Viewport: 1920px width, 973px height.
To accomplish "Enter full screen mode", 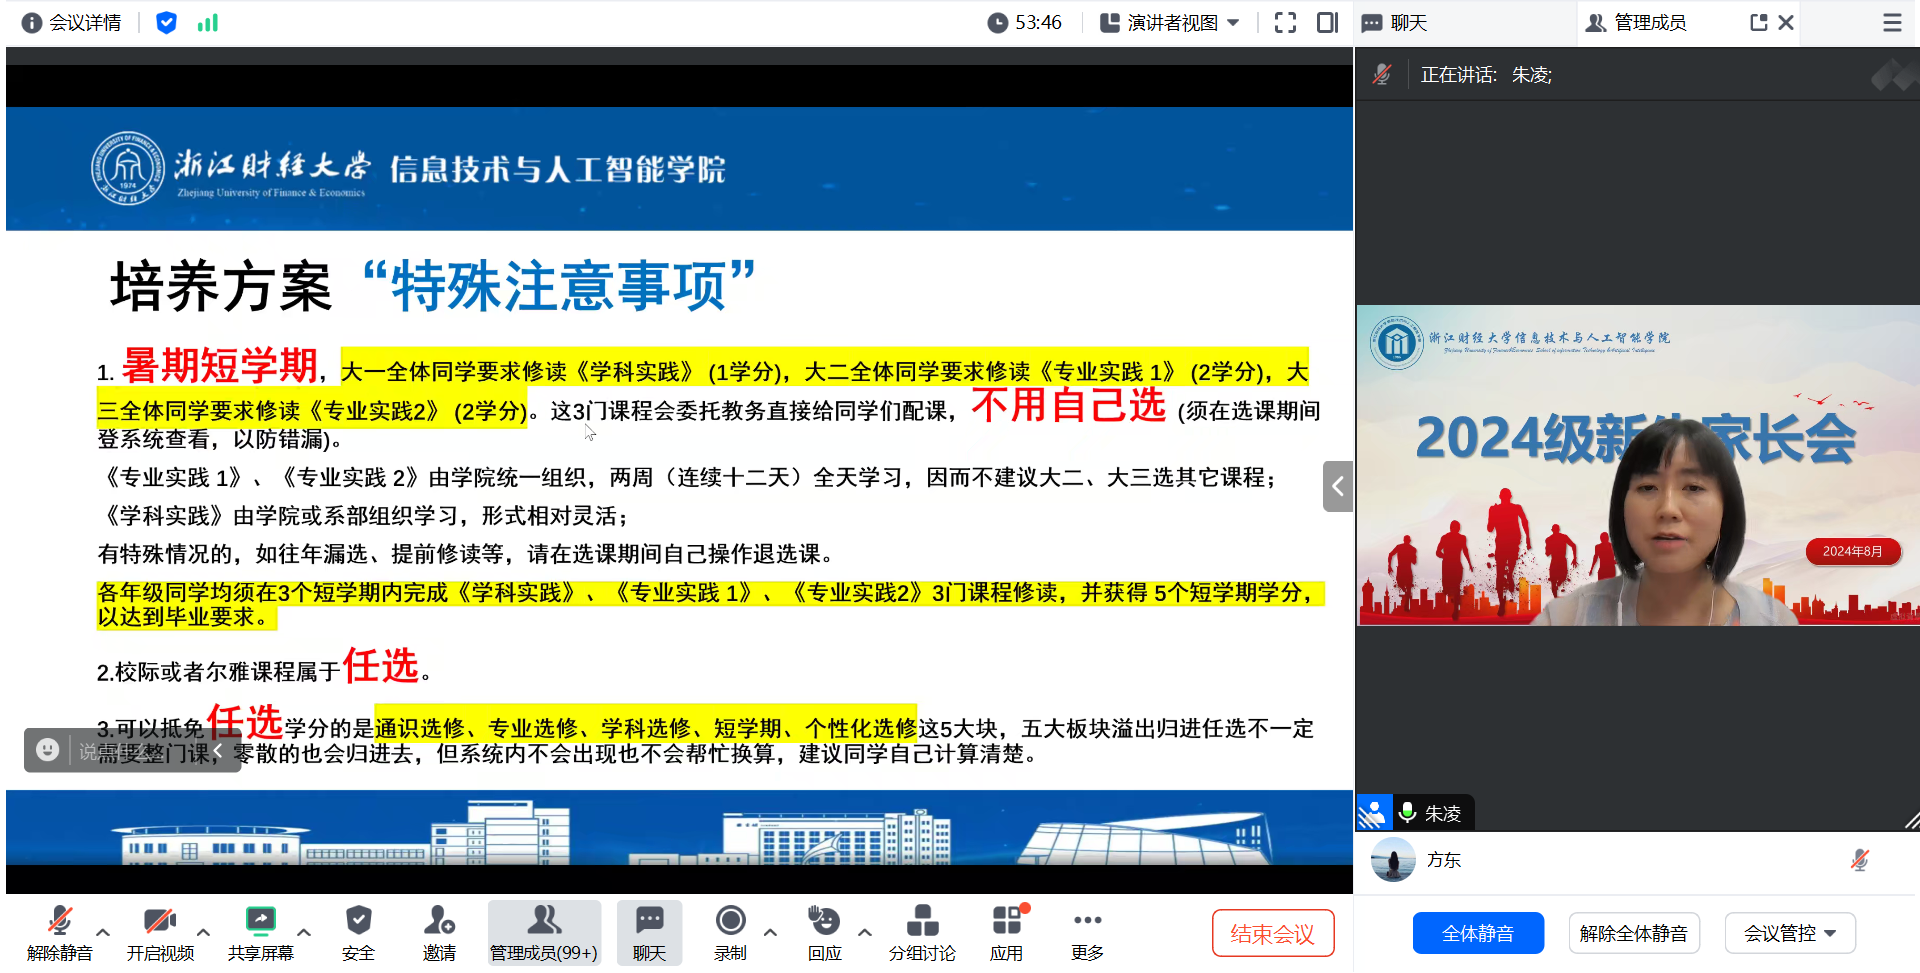I will pyautogui.click(x=1285, y=22).
